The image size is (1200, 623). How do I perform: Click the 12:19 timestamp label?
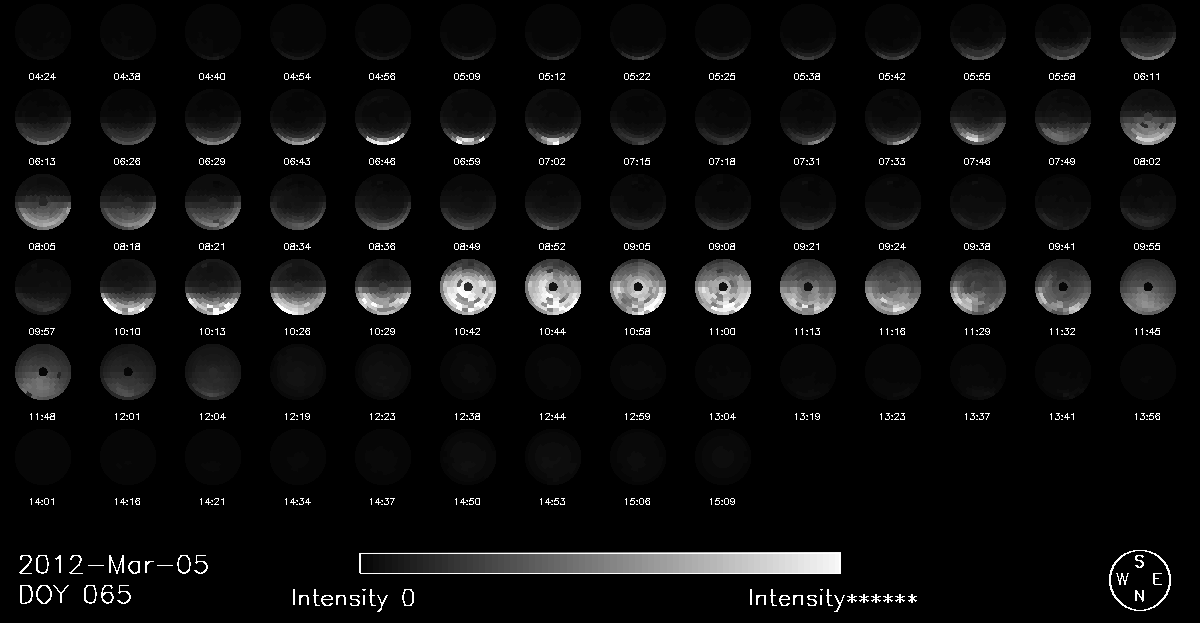[298, 416]
